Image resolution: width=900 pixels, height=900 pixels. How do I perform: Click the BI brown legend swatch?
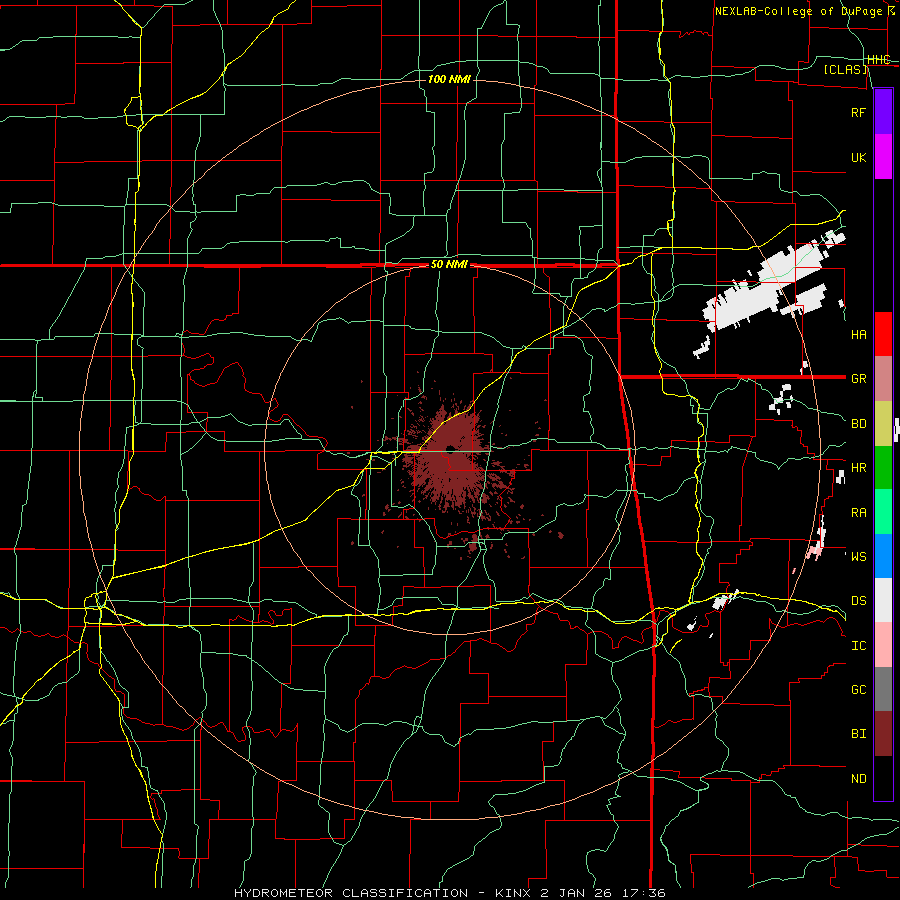click(883, 734)
